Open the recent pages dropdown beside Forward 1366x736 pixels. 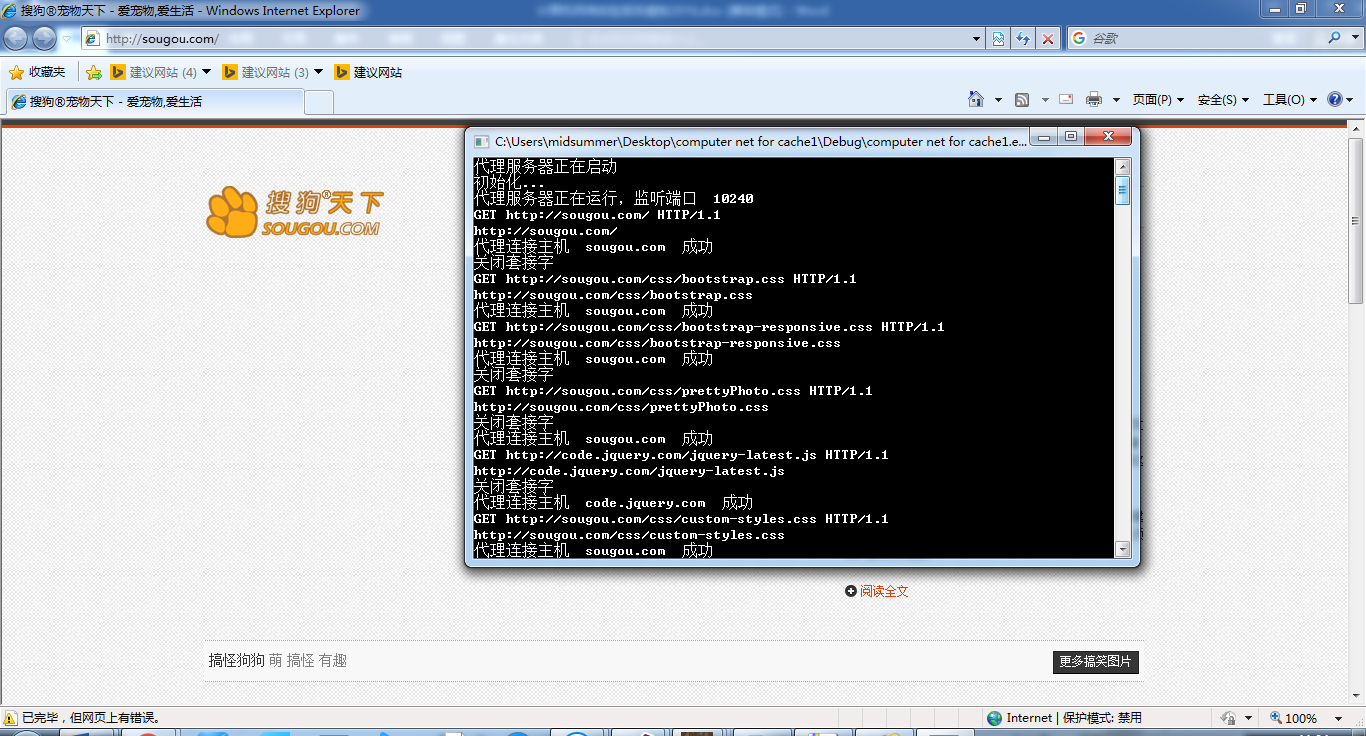click(x=67, y=39)
